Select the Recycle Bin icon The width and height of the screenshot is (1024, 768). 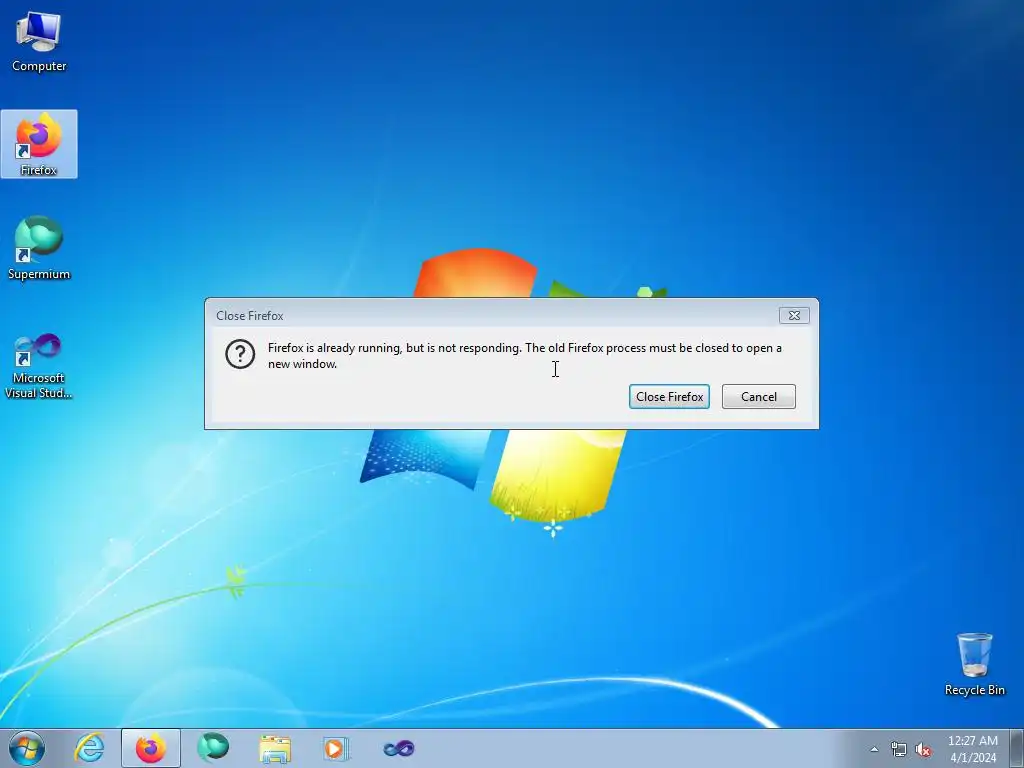pos(974,664)
